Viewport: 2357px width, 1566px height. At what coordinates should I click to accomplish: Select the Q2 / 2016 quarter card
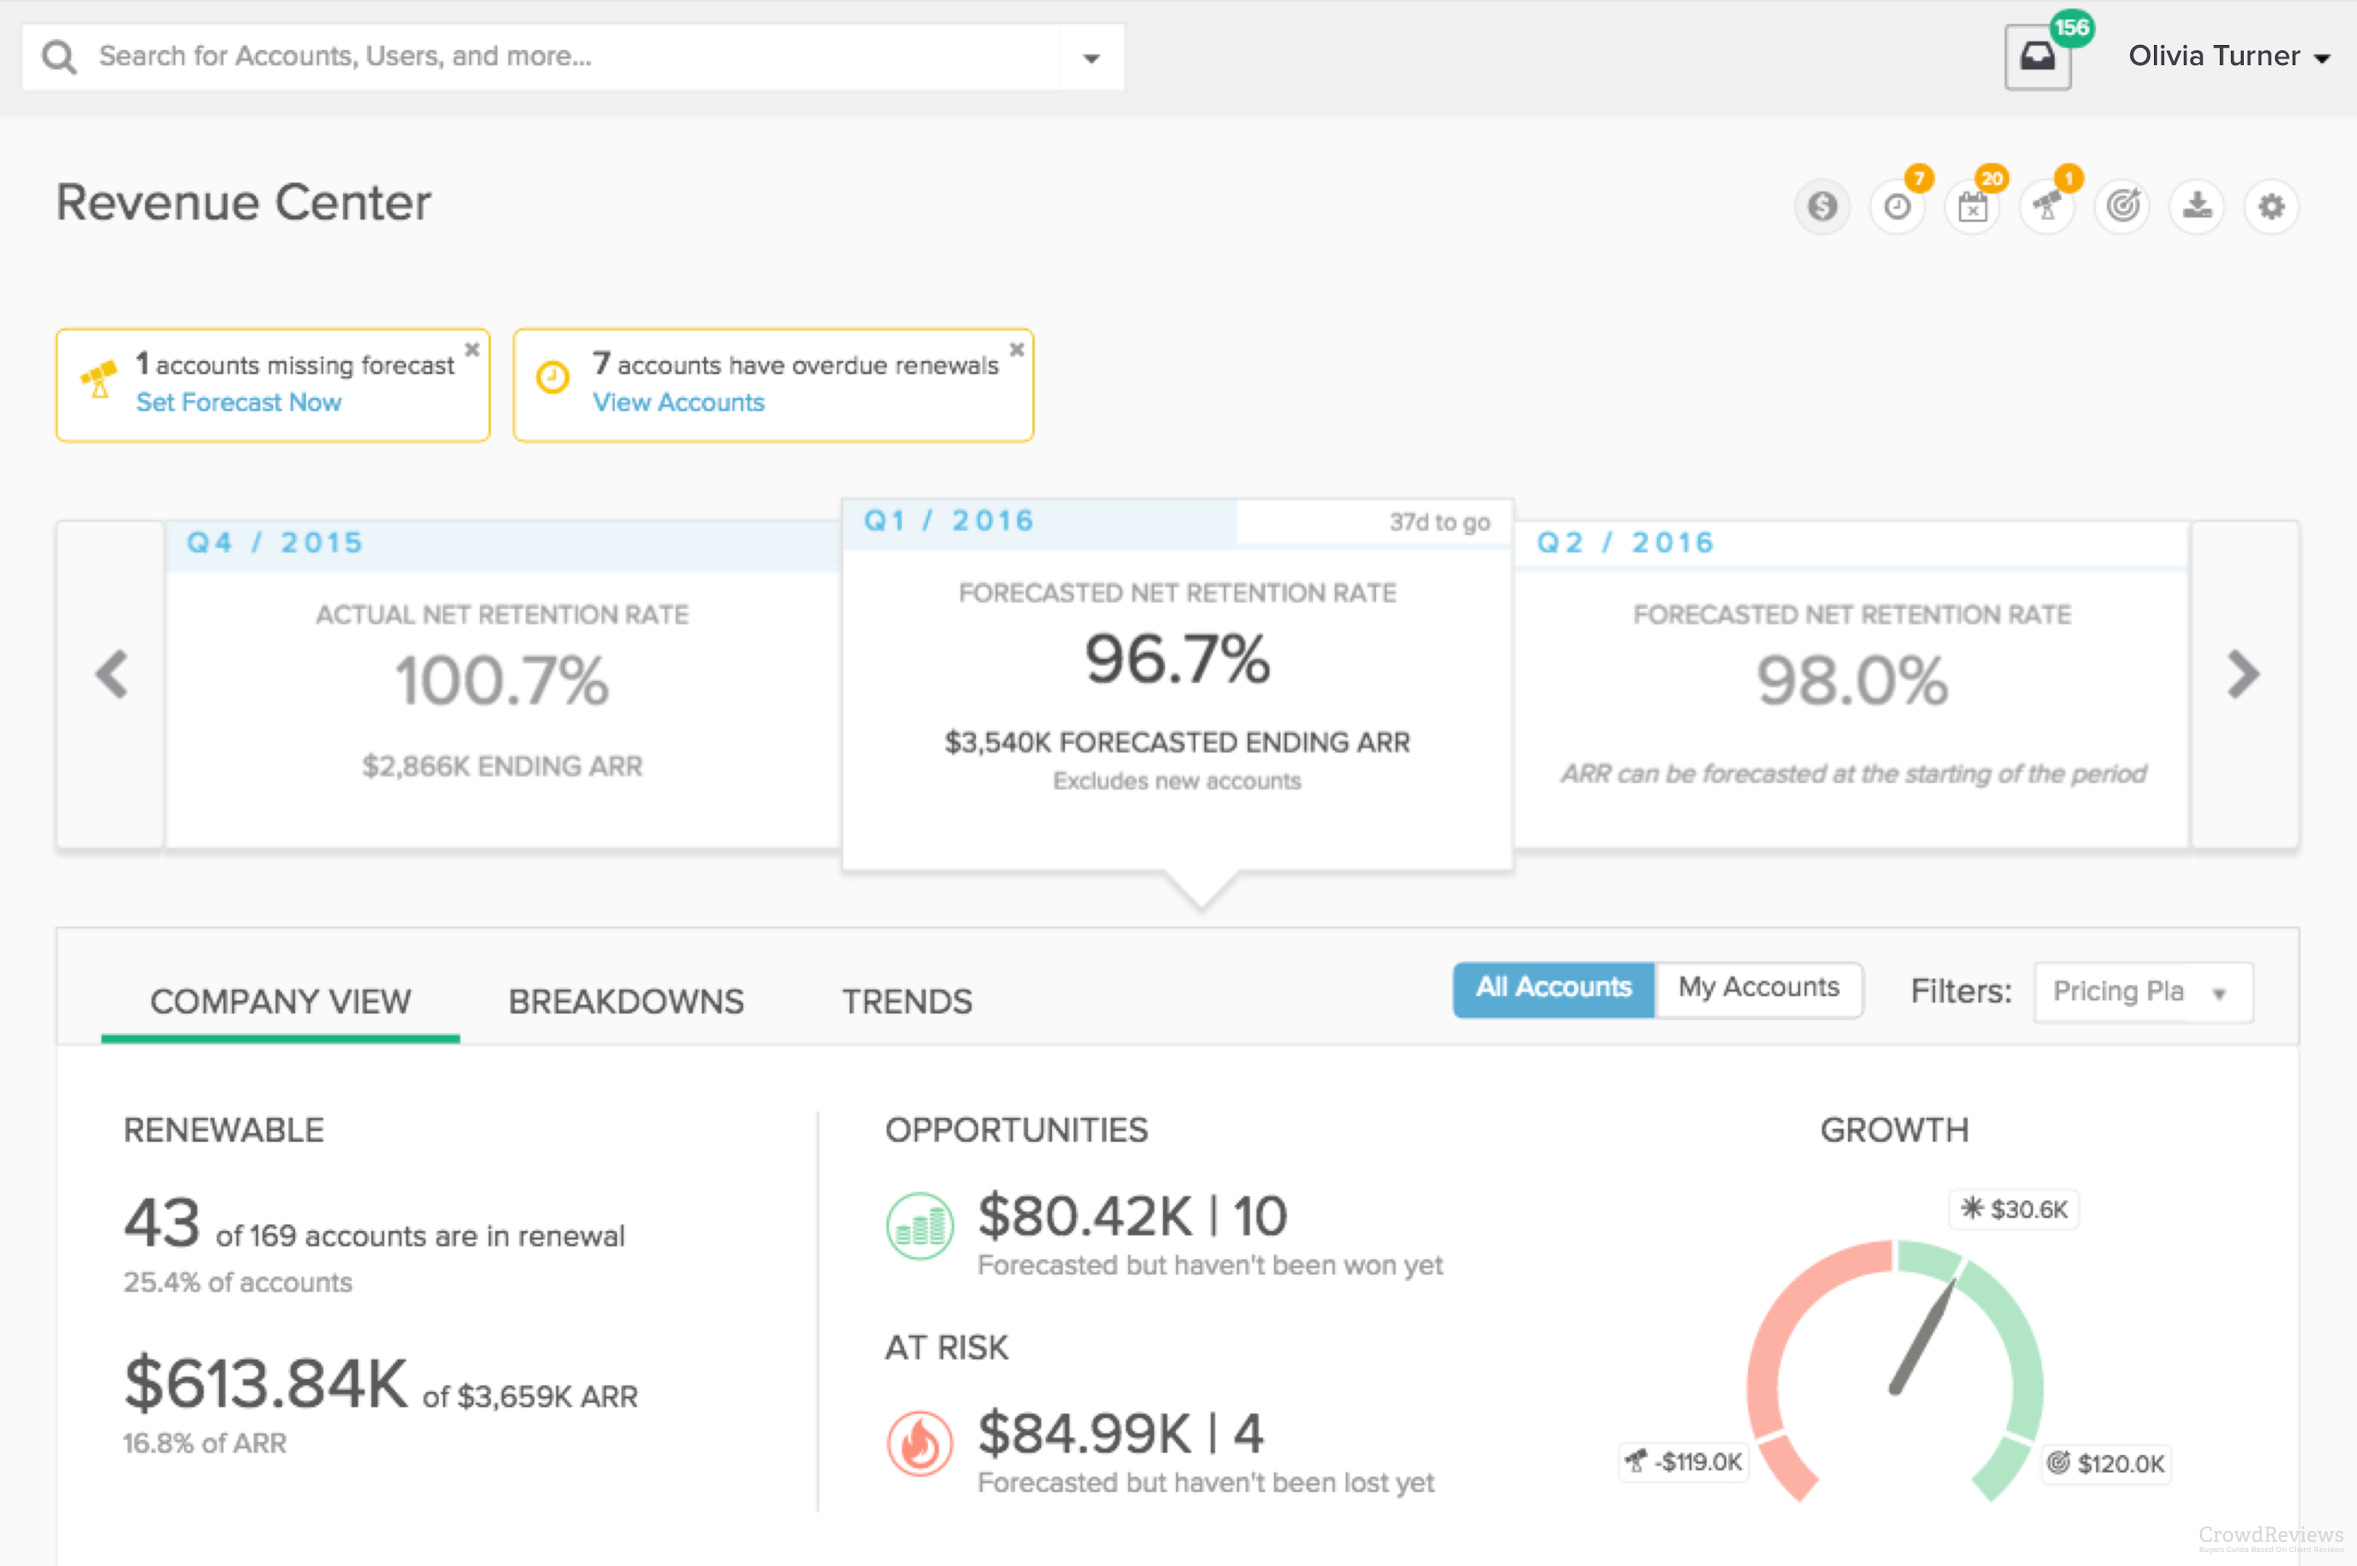pos(1852,685)
